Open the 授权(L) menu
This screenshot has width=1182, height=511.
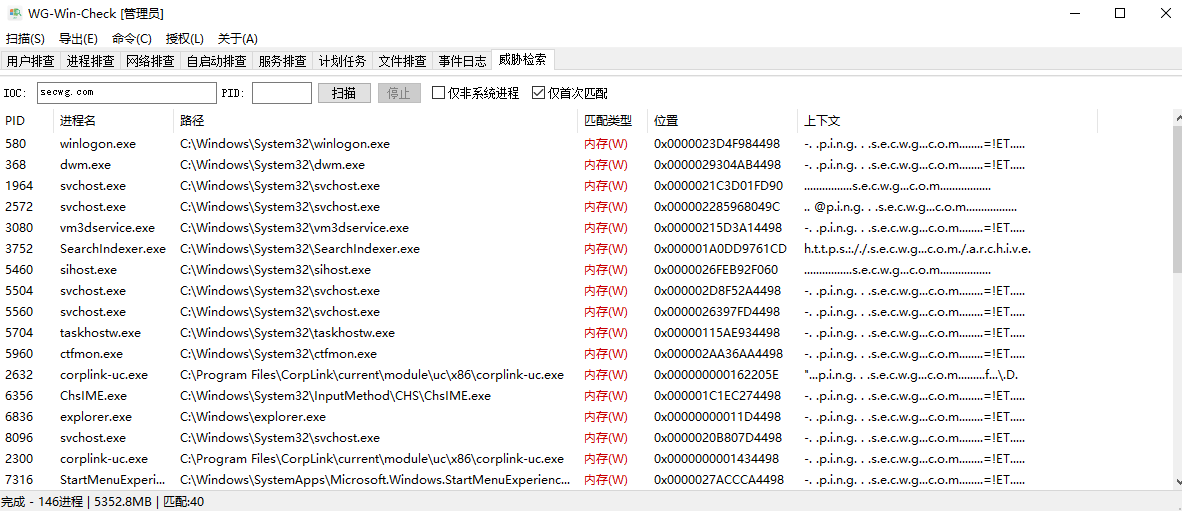click(x=184, y=39)
